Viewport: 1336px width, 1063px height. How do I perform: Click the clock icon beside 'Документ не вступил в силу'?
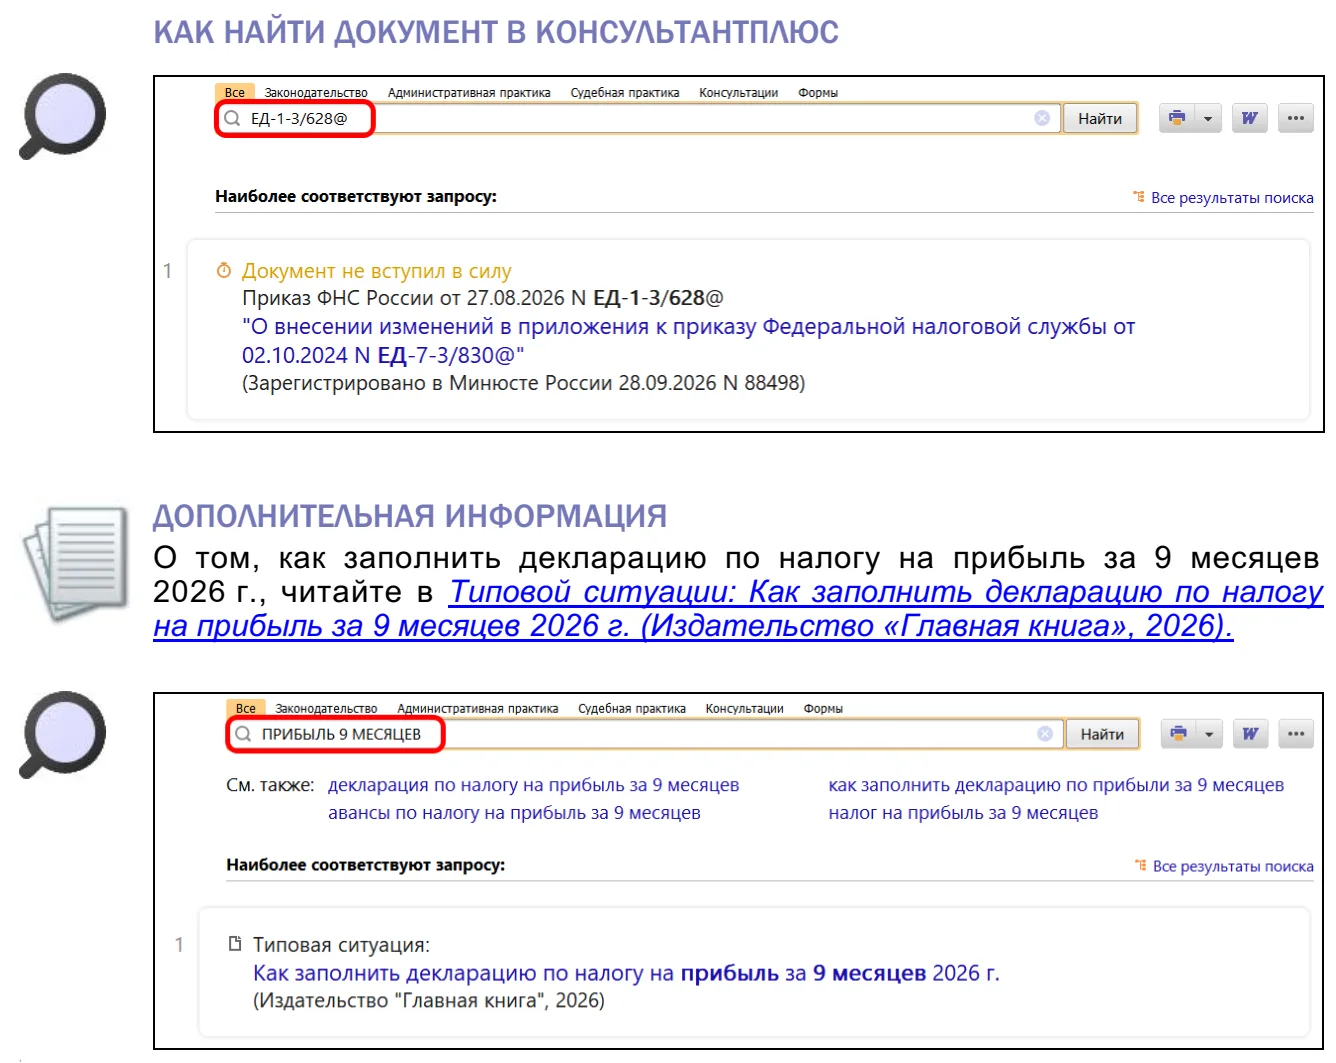(224, 271)
